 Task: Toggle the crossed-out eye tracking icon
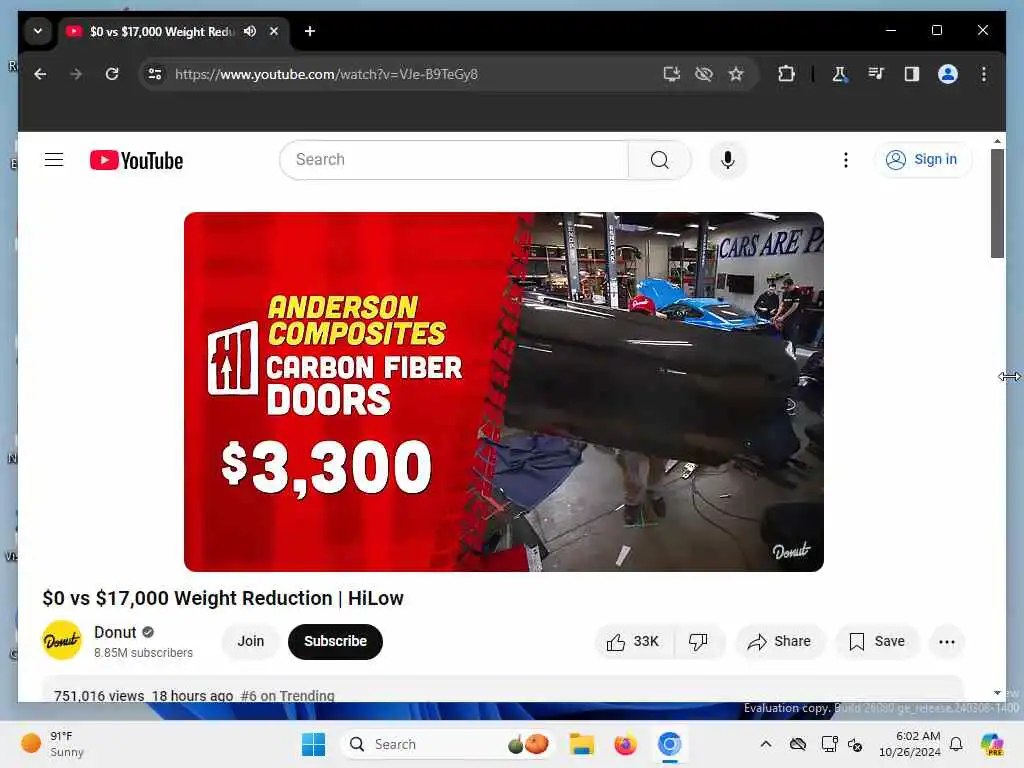coord(703,74)
